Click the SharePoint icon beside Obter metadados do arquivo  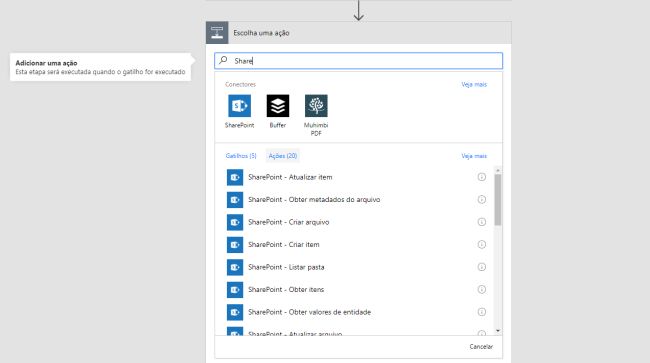(235, 200)
